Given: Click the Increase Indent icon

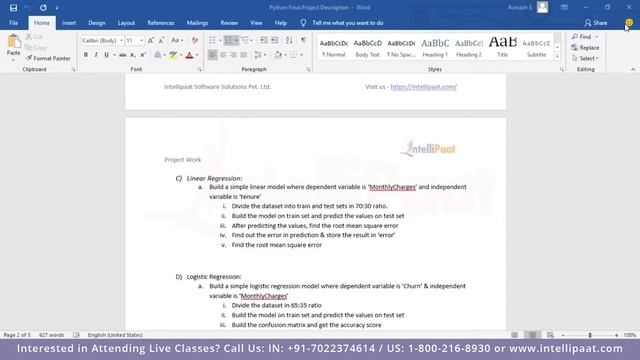Looking at the screenshot, I should (275, 40).
